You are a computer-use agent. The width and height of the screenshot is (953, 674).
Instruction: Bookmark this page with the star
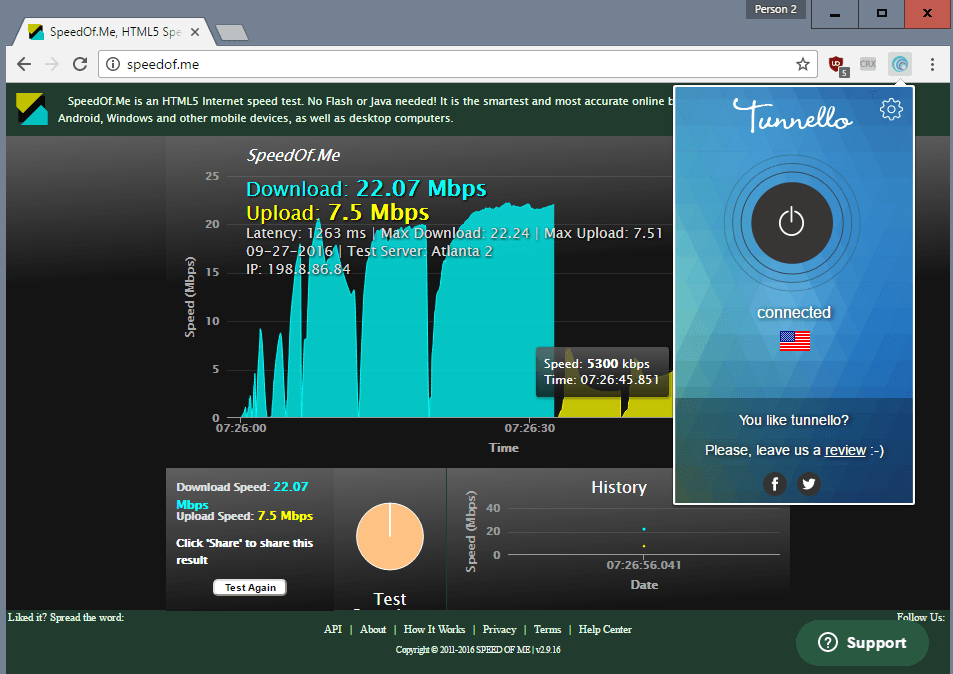tap(803, 64)
